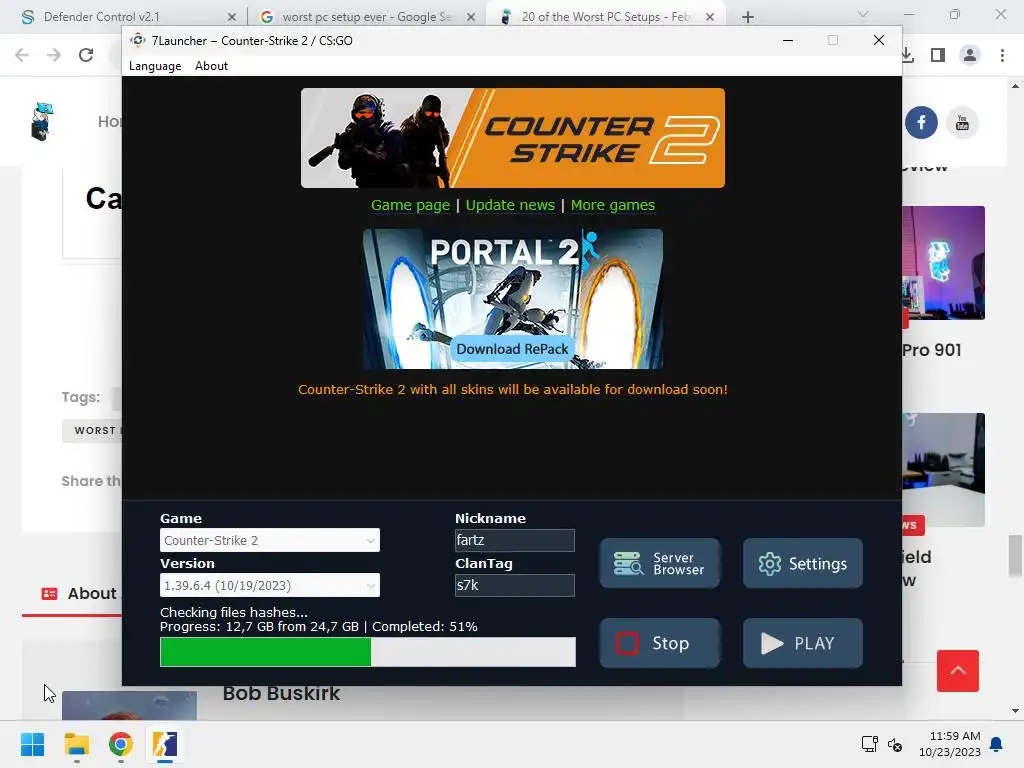
Task: Toggle Chrome side panel icon
Action: (938, 55)
